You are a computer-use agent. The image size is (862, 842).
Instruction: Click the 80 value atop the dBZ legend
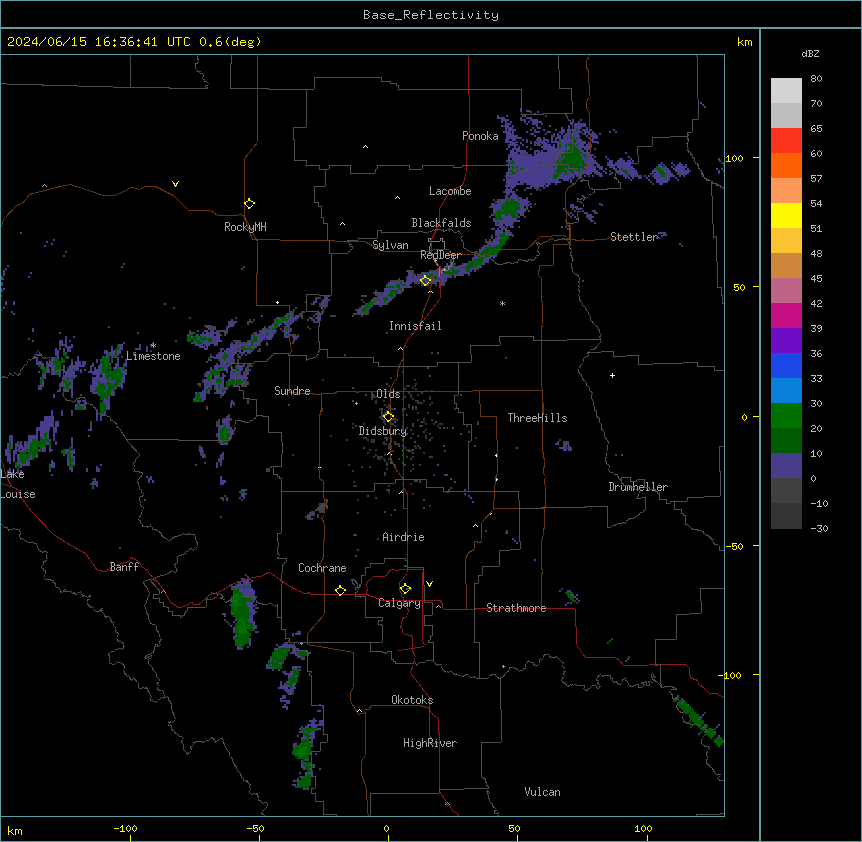pos(816,79)
